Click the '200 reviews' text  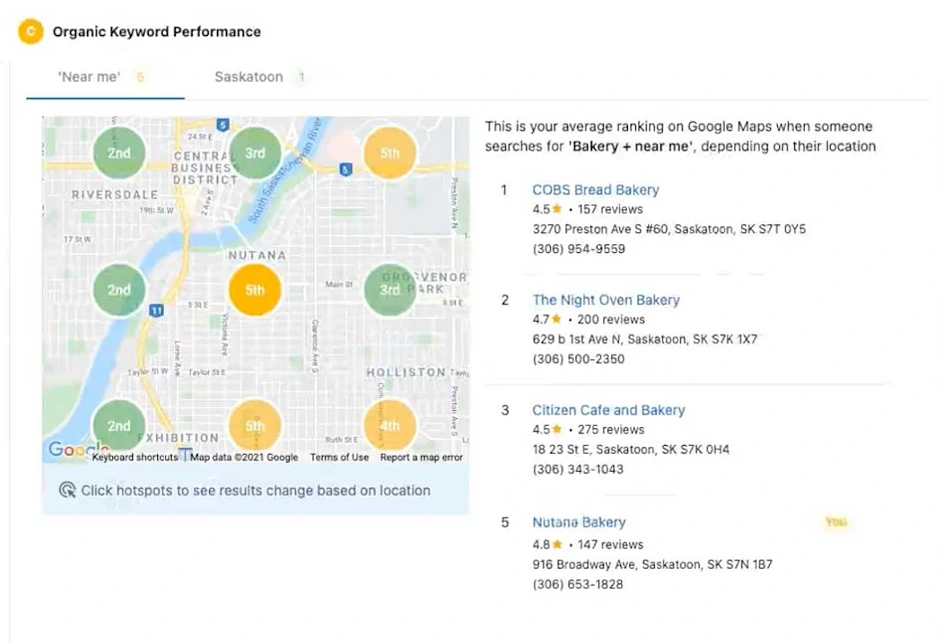[611, 319]
